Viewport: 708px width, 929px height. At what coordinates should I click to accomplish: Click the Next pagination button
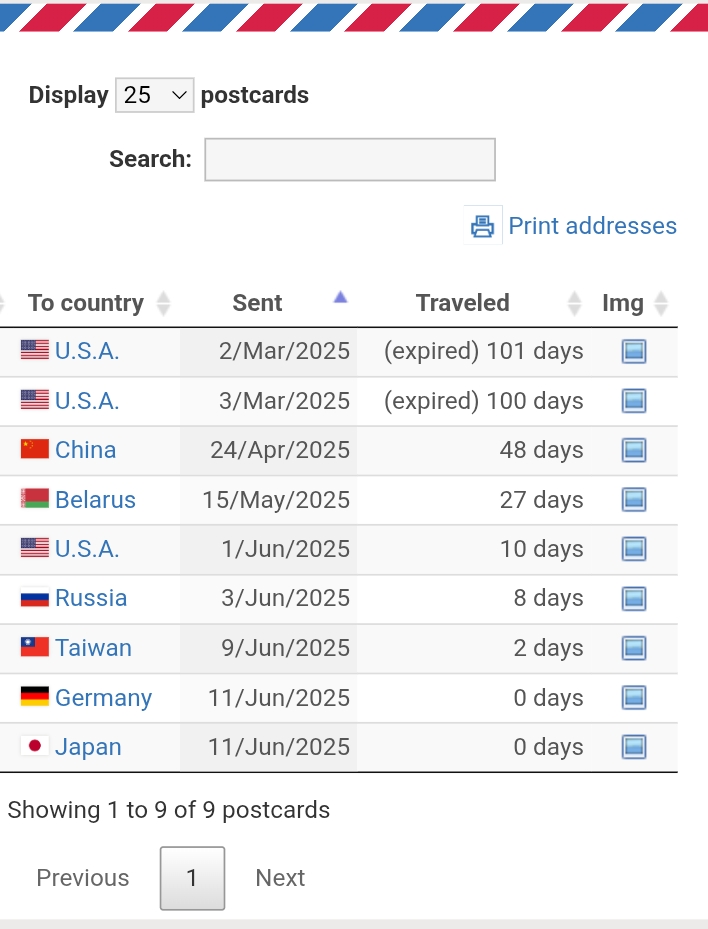[280, 878]
